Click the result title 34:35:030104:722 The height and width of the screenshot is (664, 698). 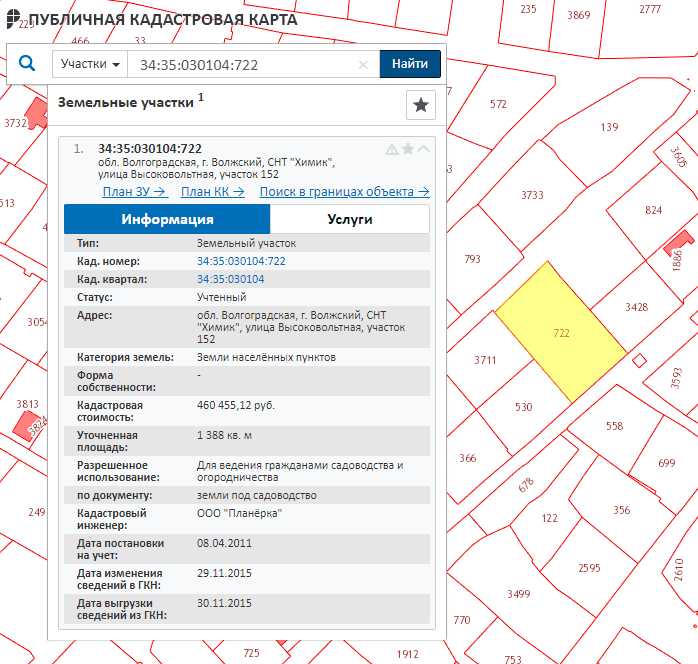point(150,149)
